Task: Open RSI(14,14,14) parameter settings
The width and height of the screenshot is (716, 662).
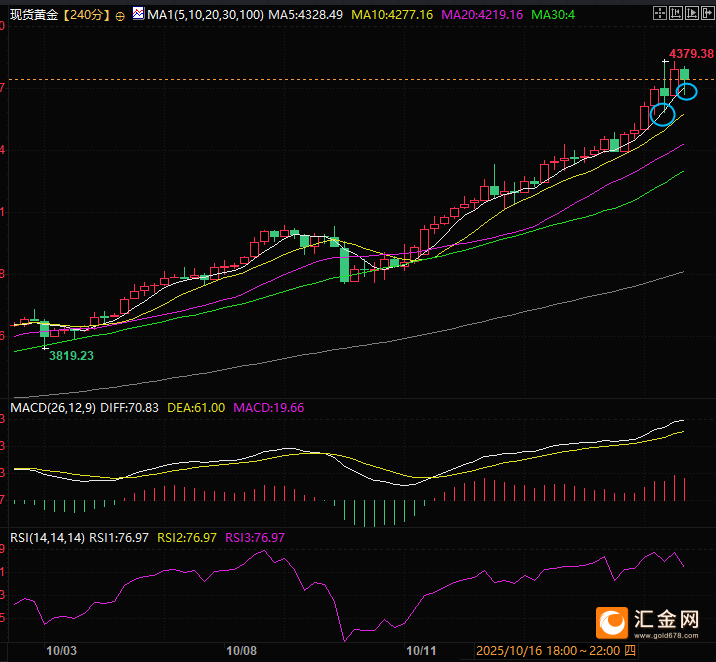Action: tap(47, 537)
